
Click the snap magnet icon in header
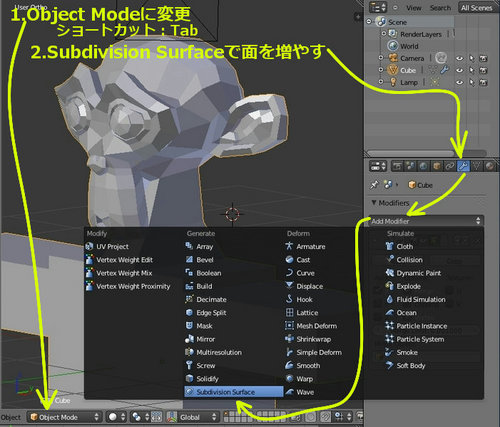325,417
